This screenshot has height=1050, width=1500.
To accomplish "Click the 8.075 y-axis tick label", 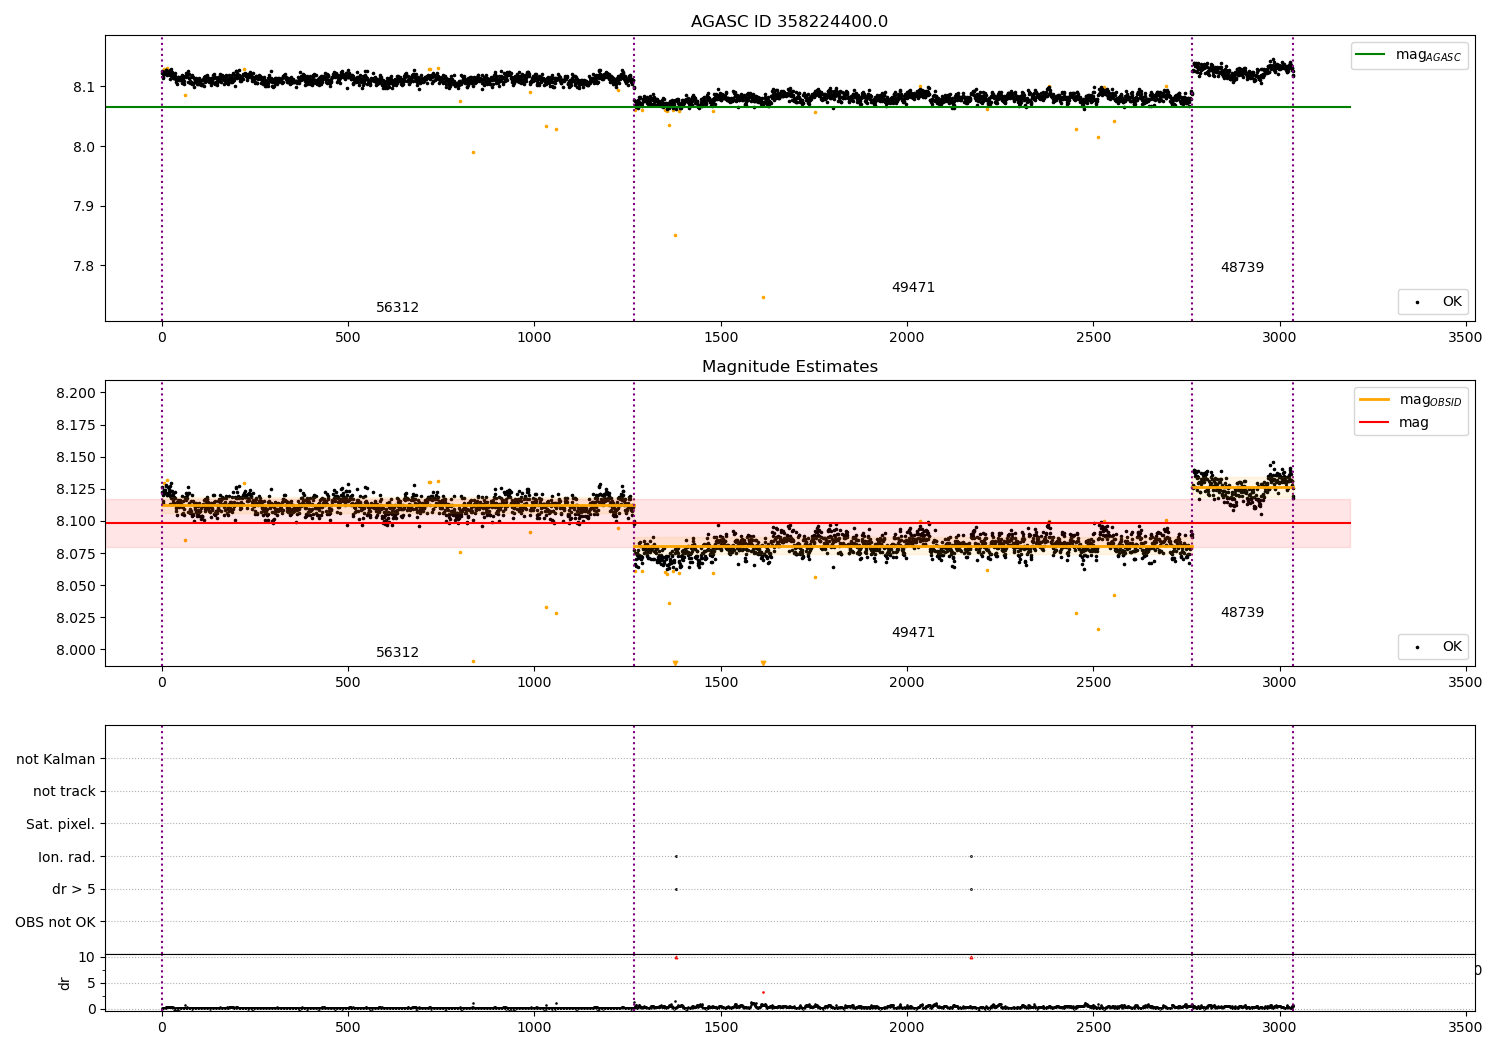I will [x=76, y=554].
